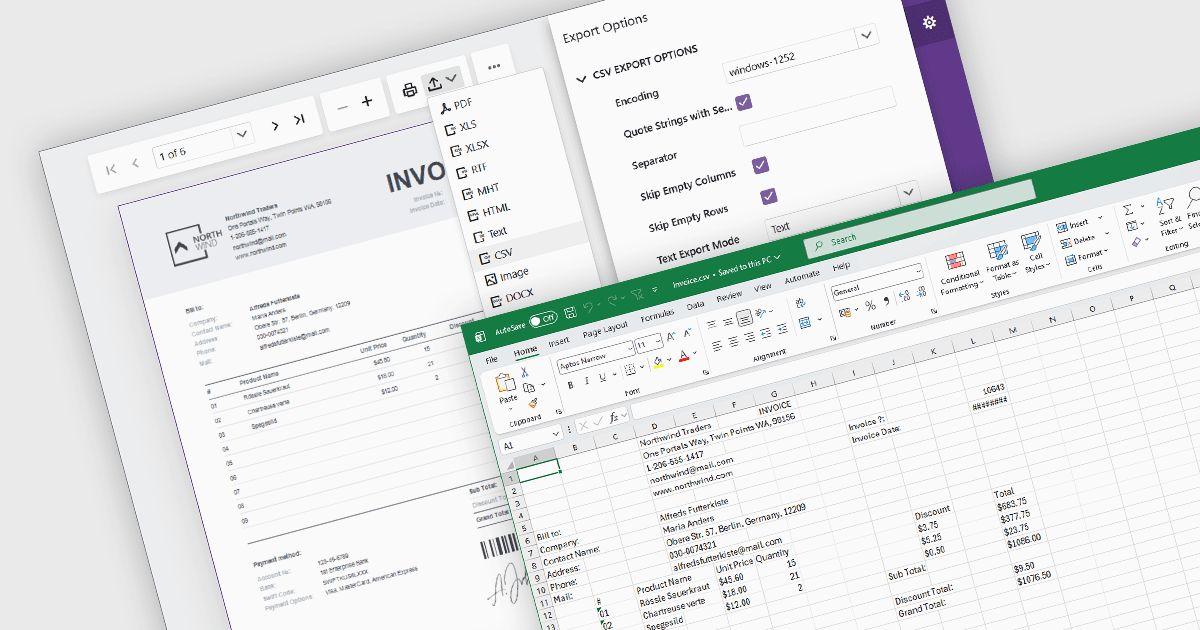The width and height of the screenshot is (1200, 630).
Task: Toggle the Skip Empty Rows checkbox
Action: coord(769,195)
